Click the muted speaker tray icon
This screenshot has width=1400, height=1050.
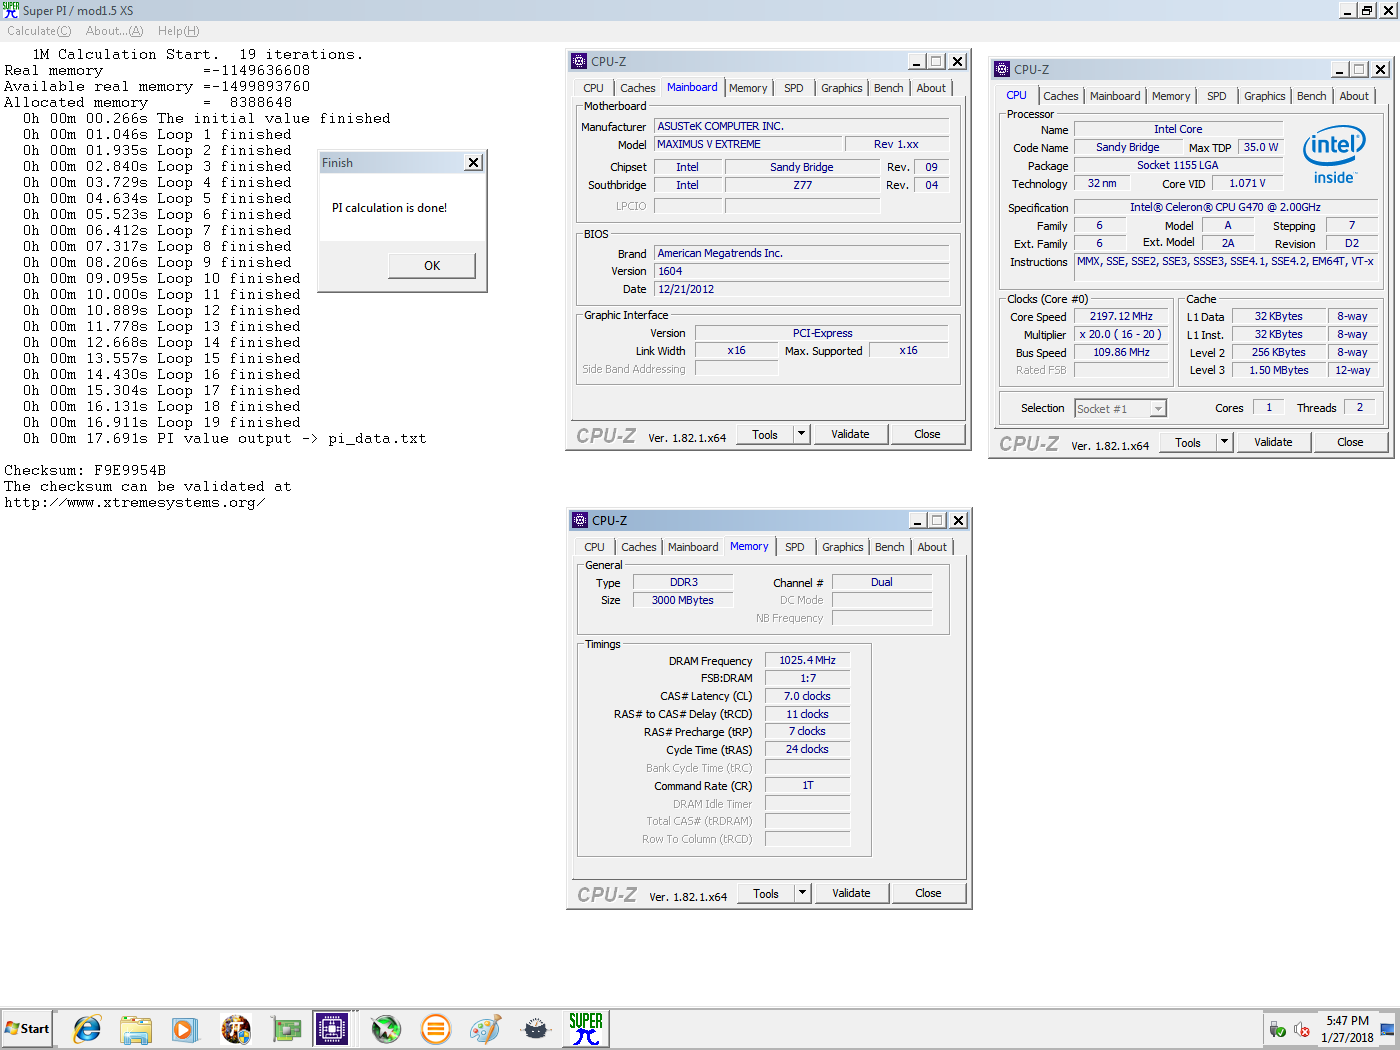click(1302, 1029)
